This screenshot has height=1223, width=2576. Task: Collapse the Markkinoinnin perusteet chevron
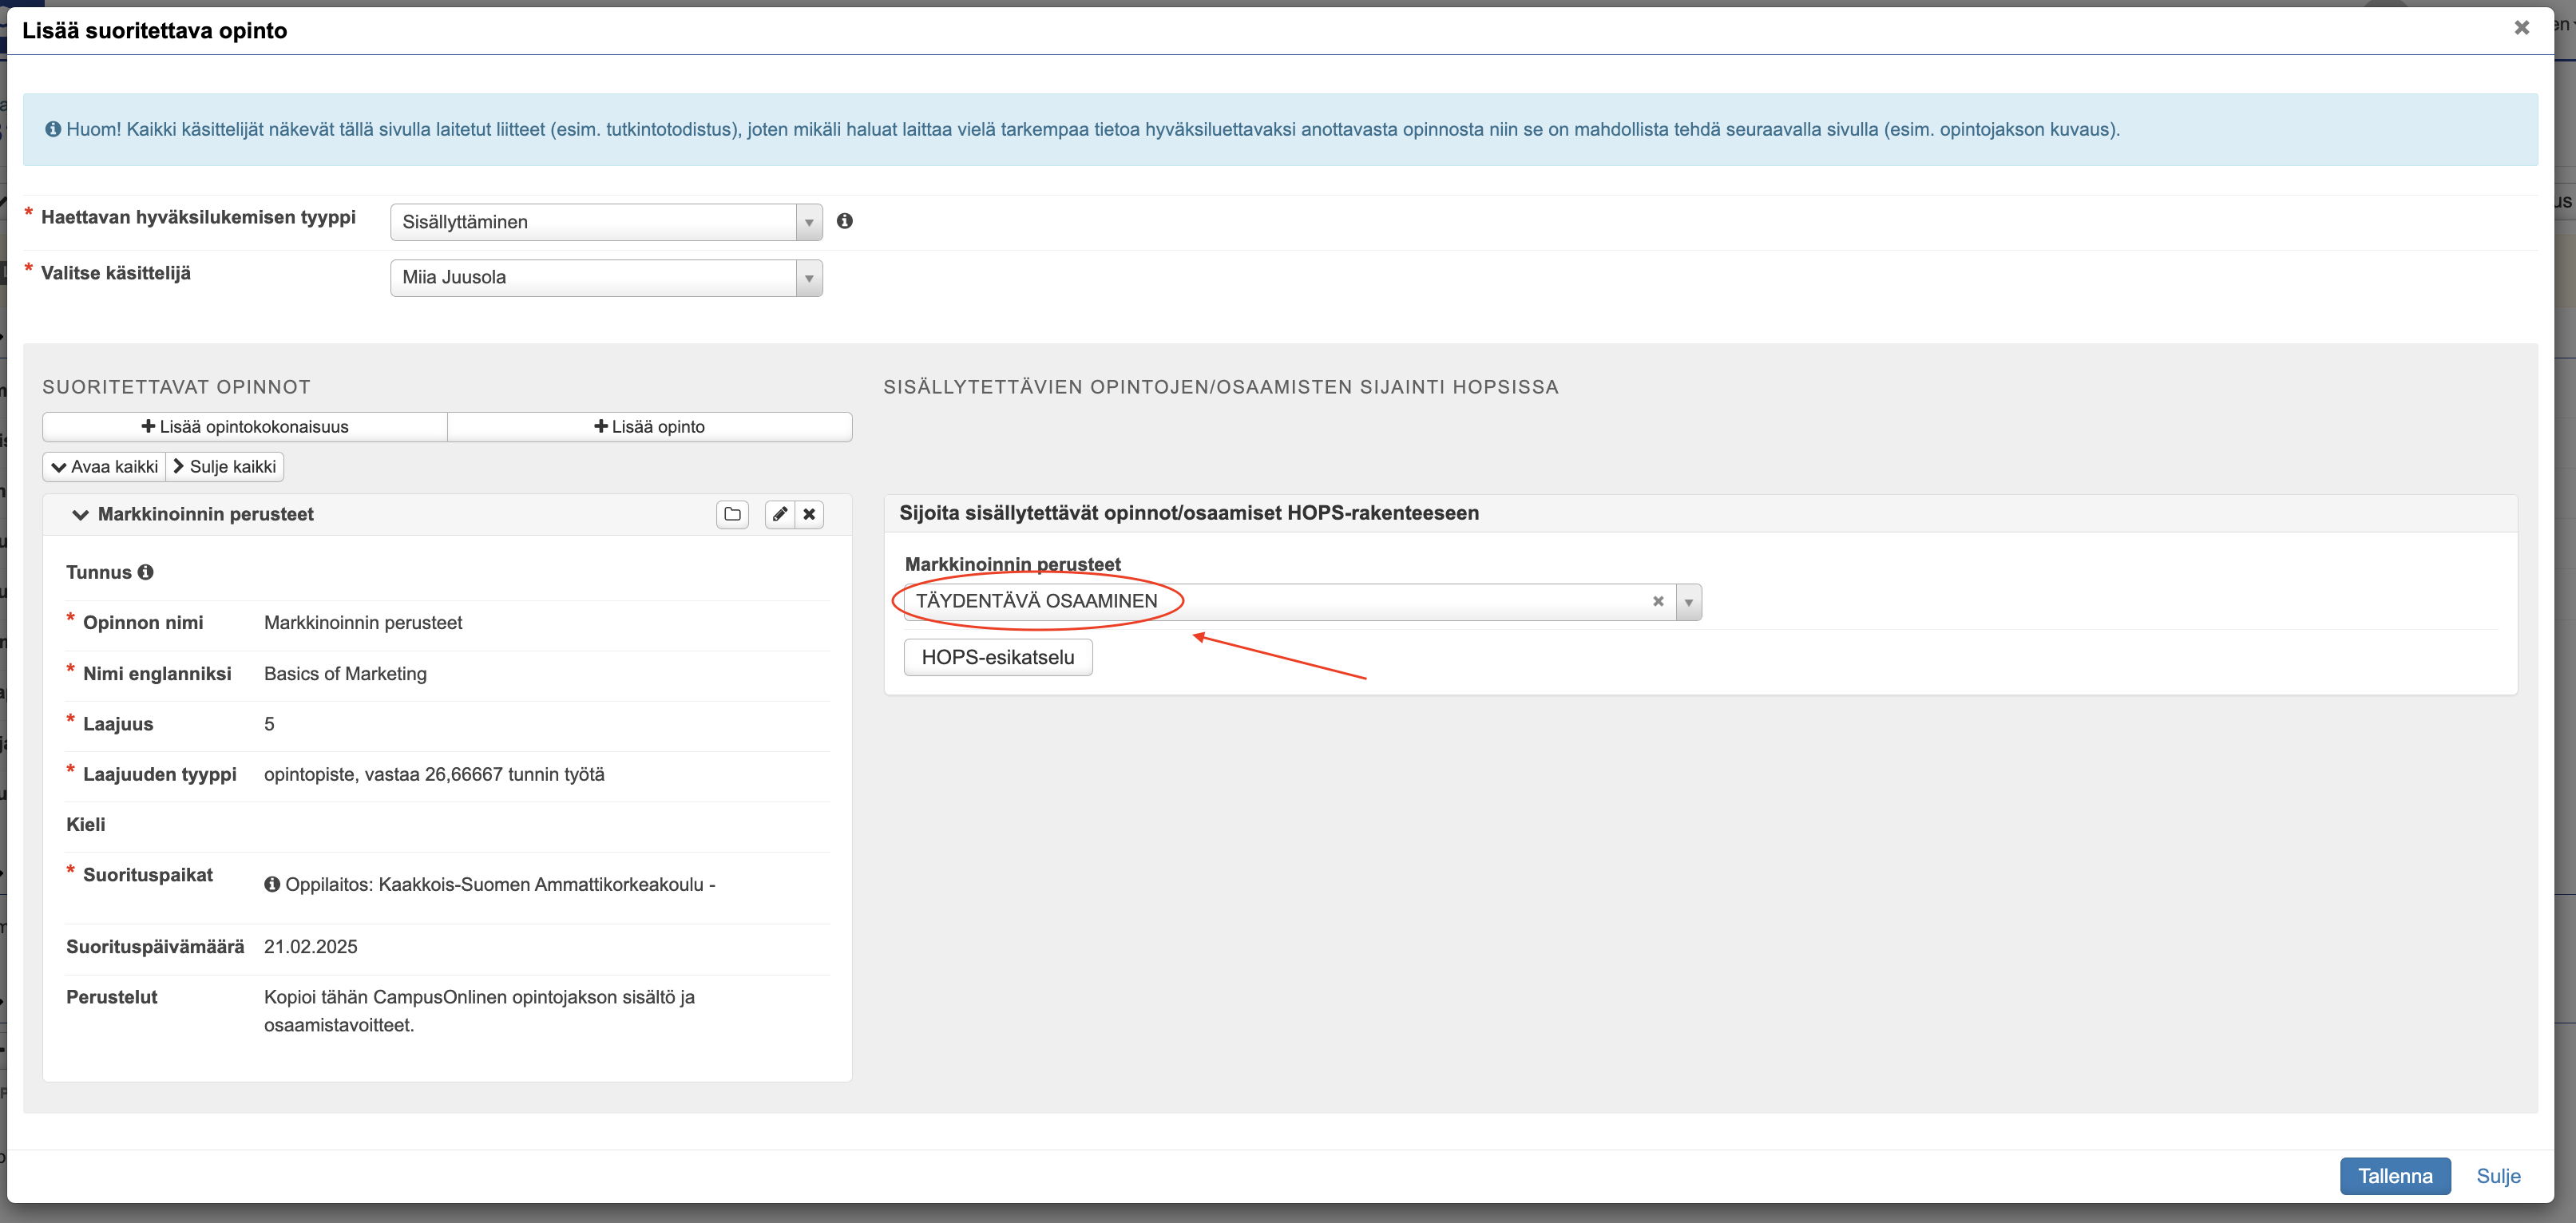(81, 515)
